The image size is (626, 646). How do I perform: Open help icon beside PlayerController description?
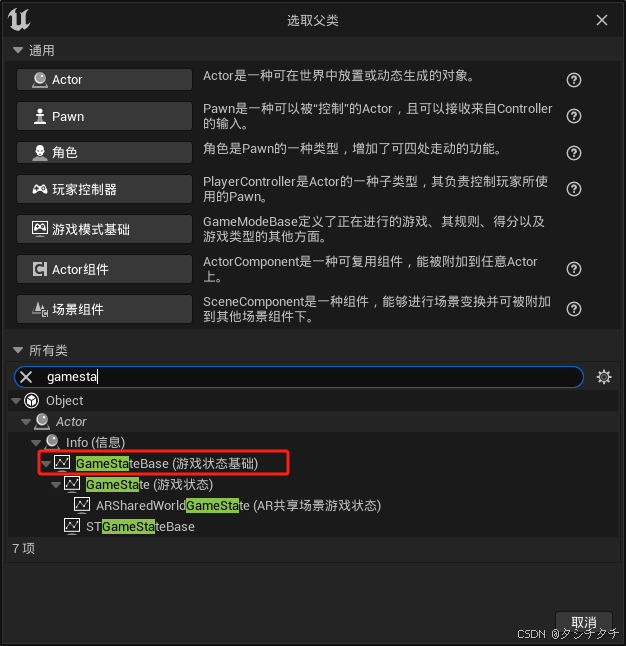(x=574, y=189)
